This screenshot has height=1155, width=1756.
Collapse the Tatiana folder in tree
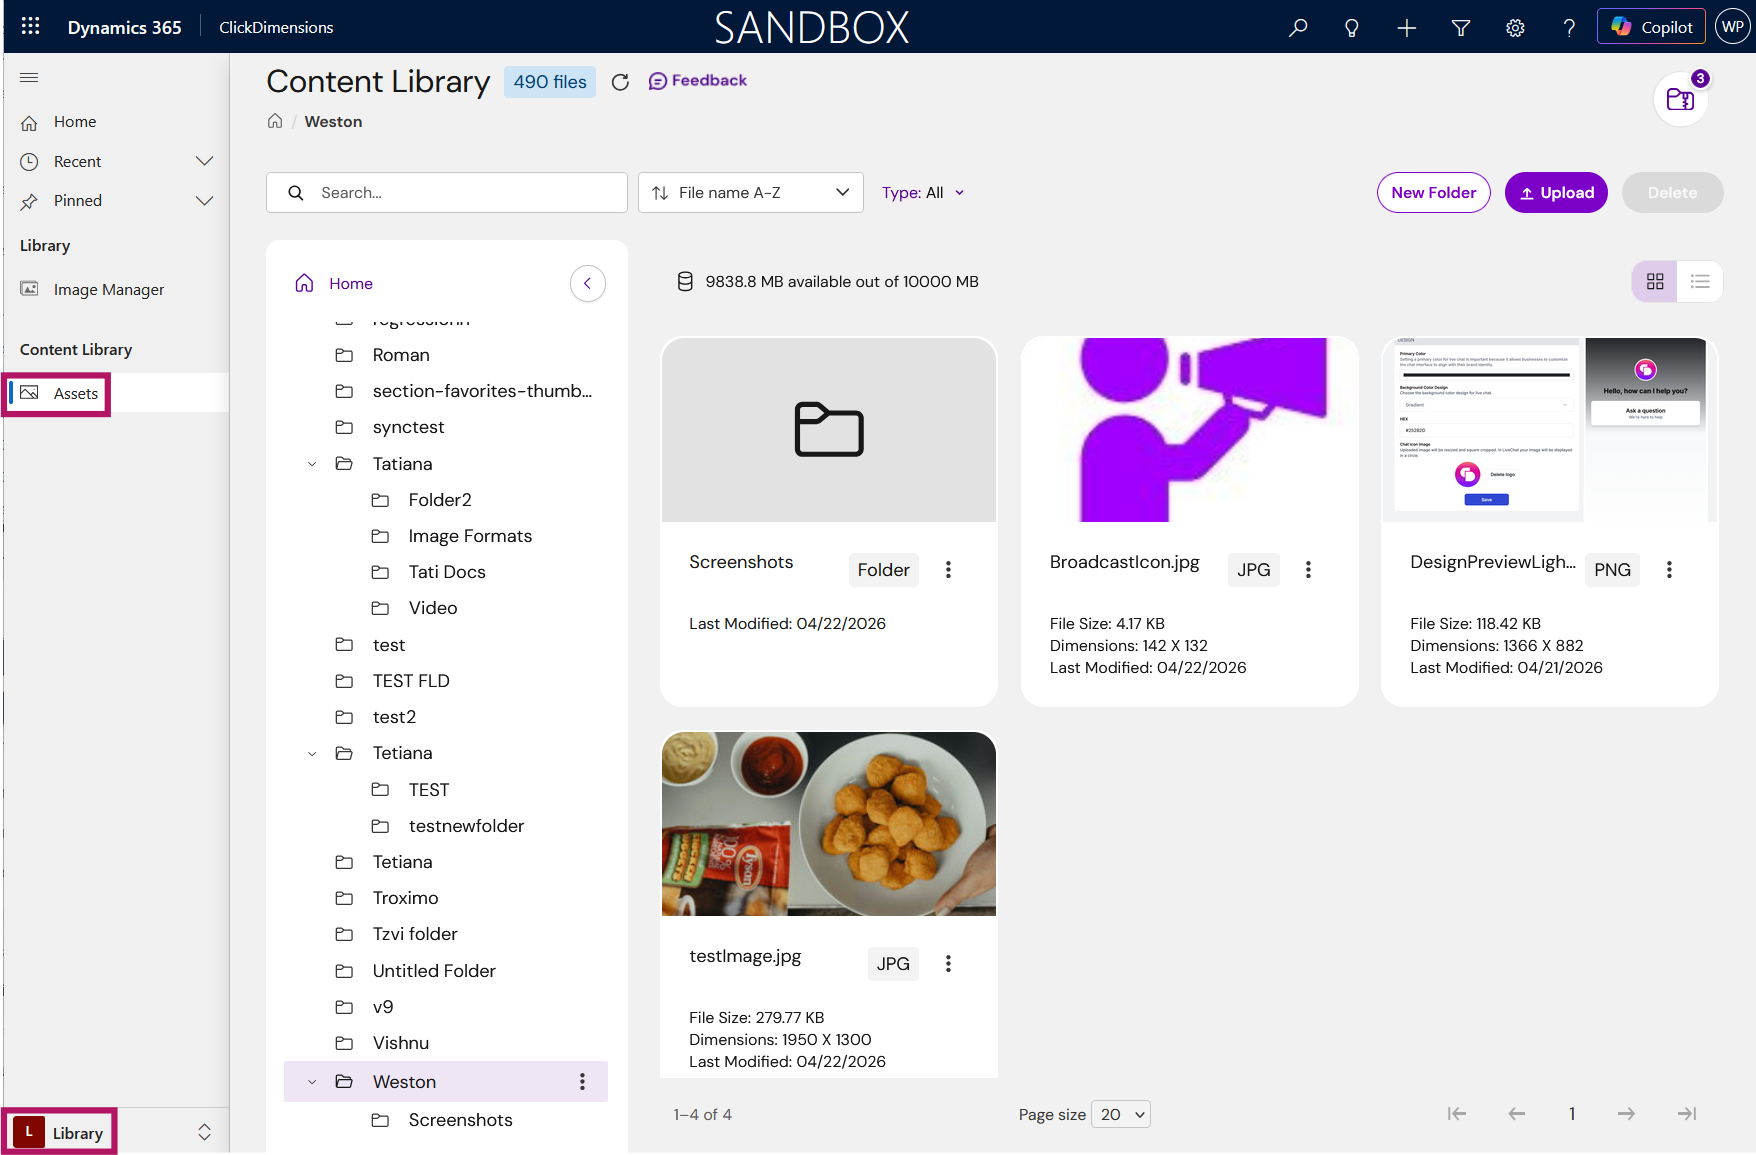(x=312, y=464)
